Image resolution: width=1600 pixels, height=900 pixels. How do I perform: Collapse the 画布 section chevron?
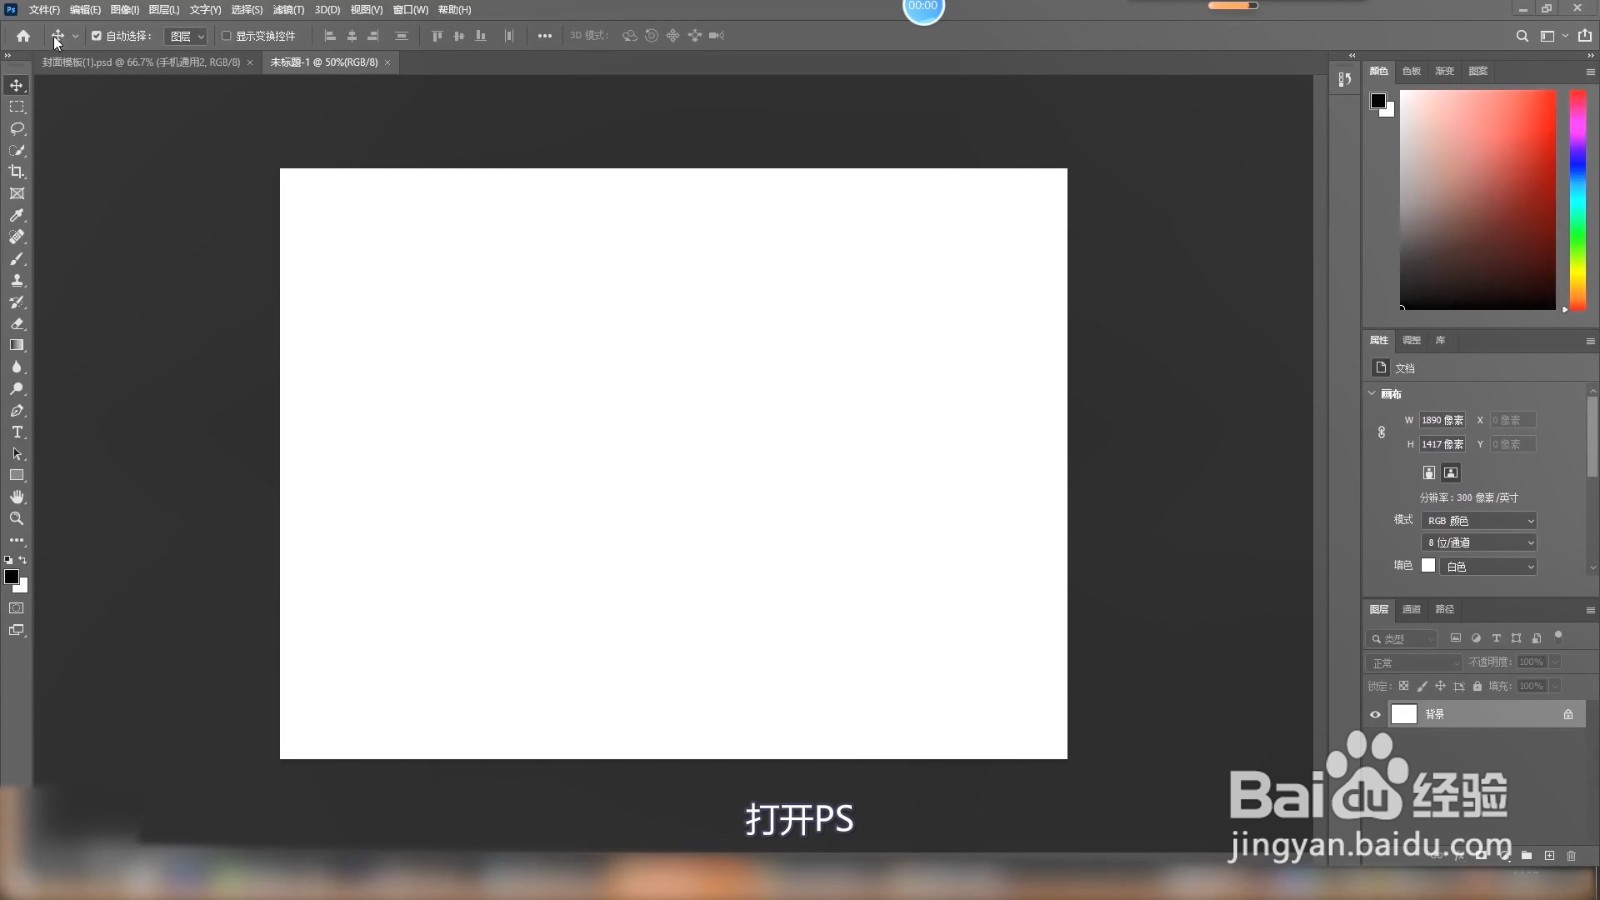pos(1372,394)
